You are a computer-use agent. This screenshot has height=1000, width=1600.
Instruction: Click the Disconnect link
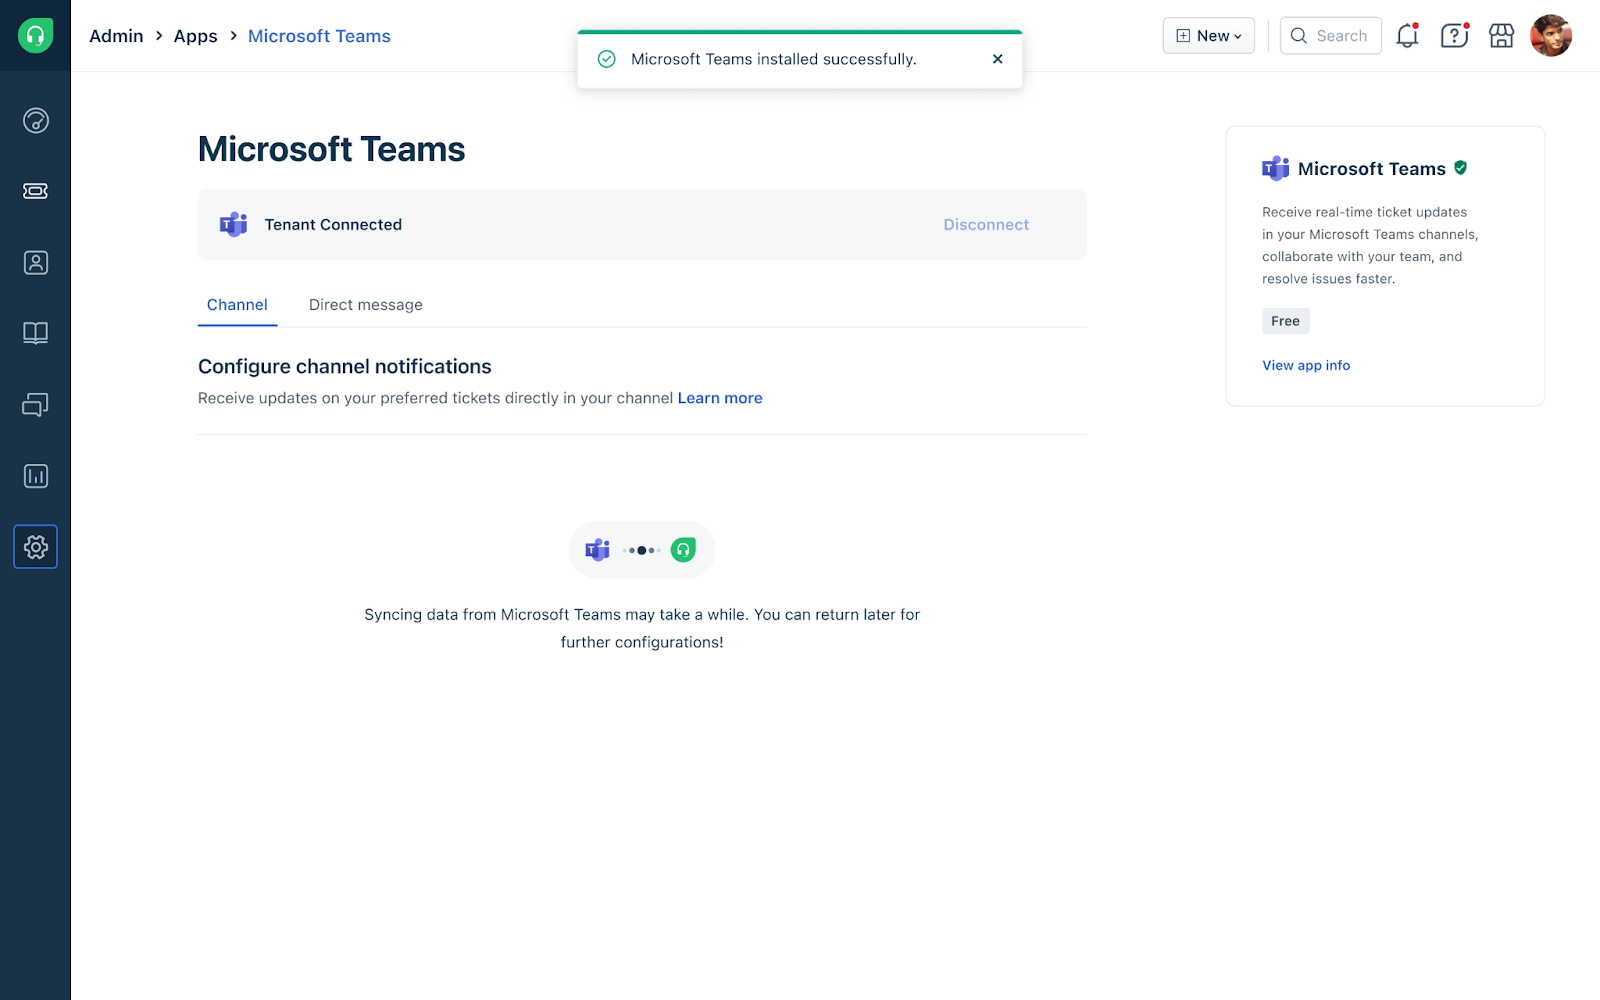[986, 225]
